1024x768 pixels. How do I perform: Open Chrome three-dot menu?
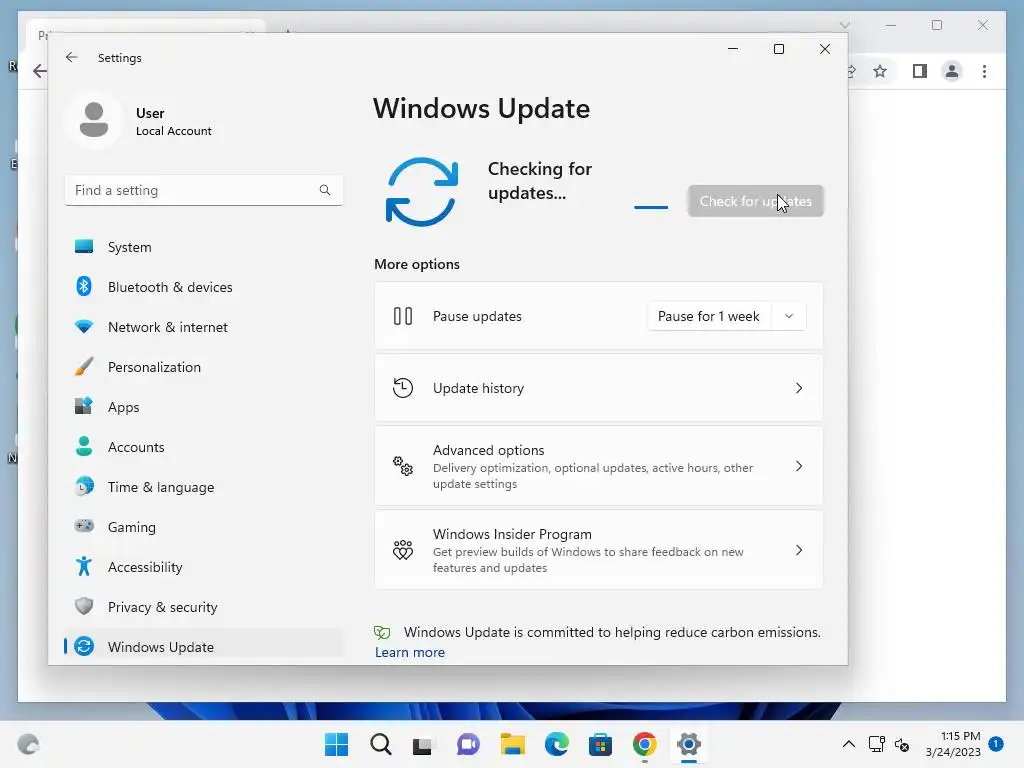pos(984,71)
